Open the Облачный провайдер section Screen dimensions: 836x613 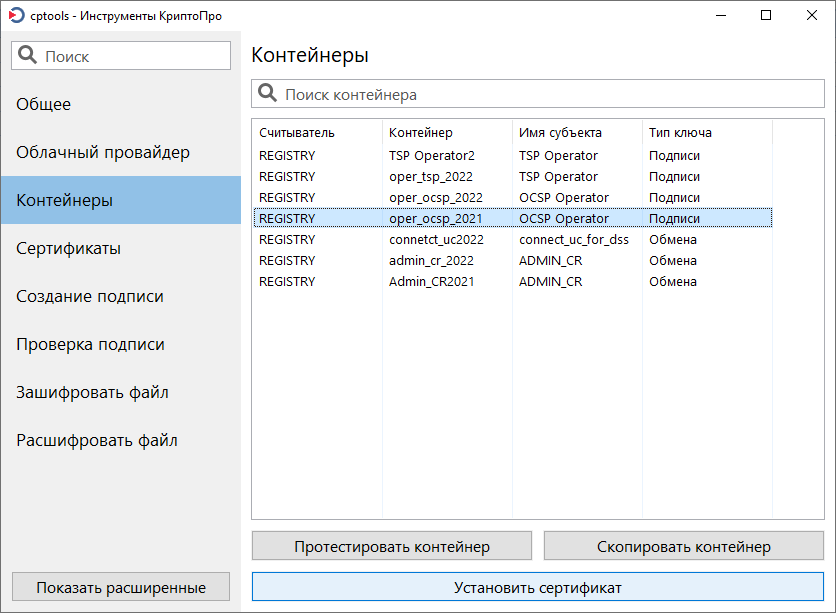pos(121,152)
